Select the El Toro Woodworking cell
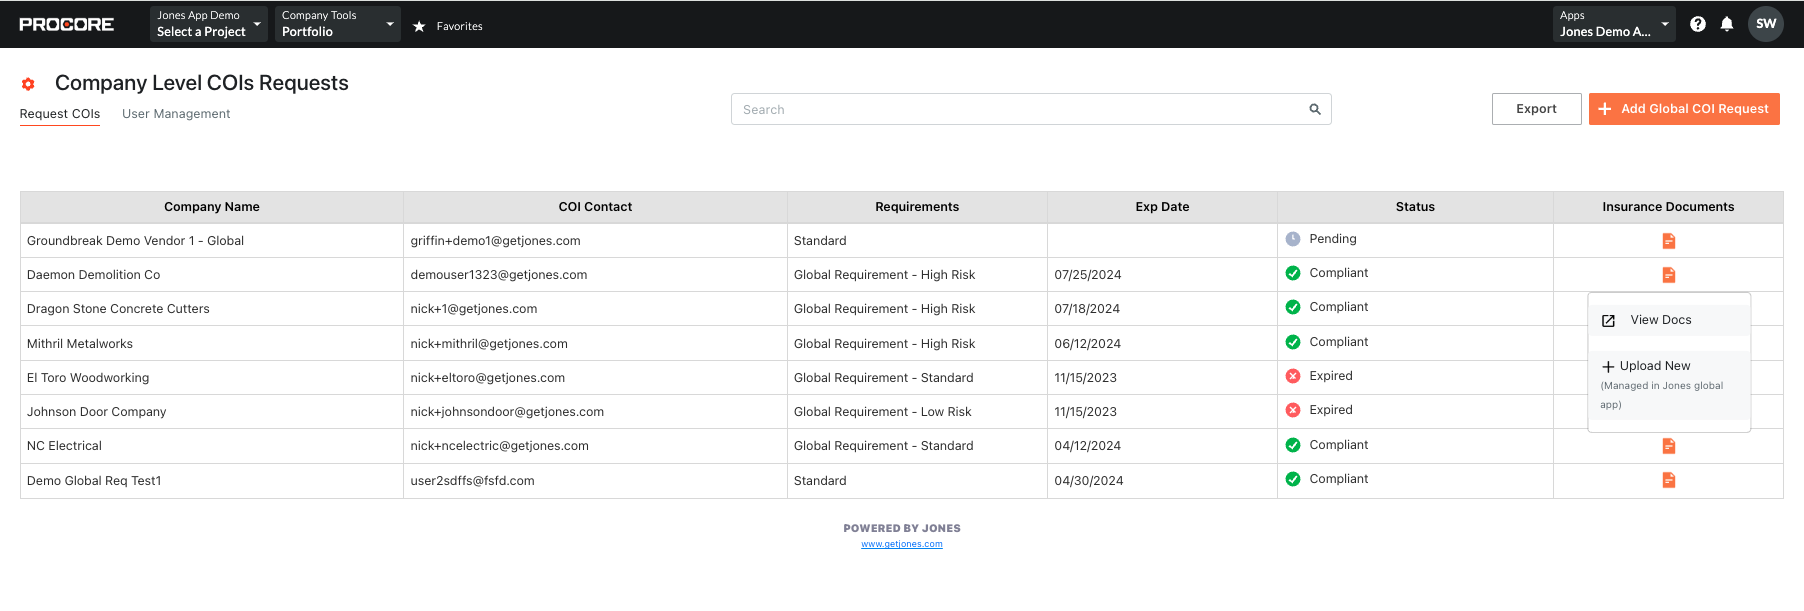1804x611 pixels. click(212, 378)
